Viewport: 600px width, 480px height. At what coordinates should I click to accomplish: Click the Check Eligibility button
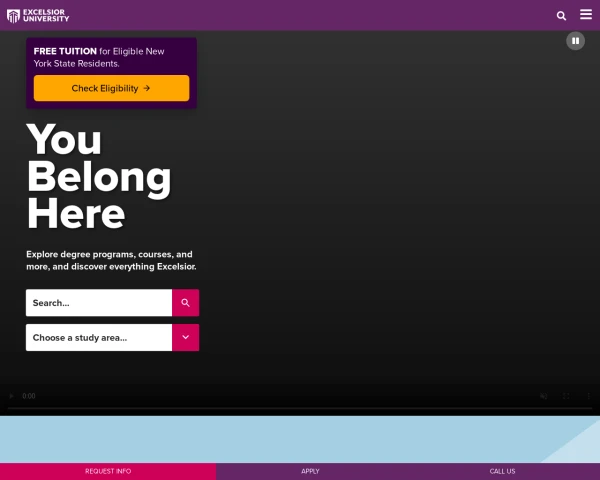pyautogui.click(x=111, y=88)
